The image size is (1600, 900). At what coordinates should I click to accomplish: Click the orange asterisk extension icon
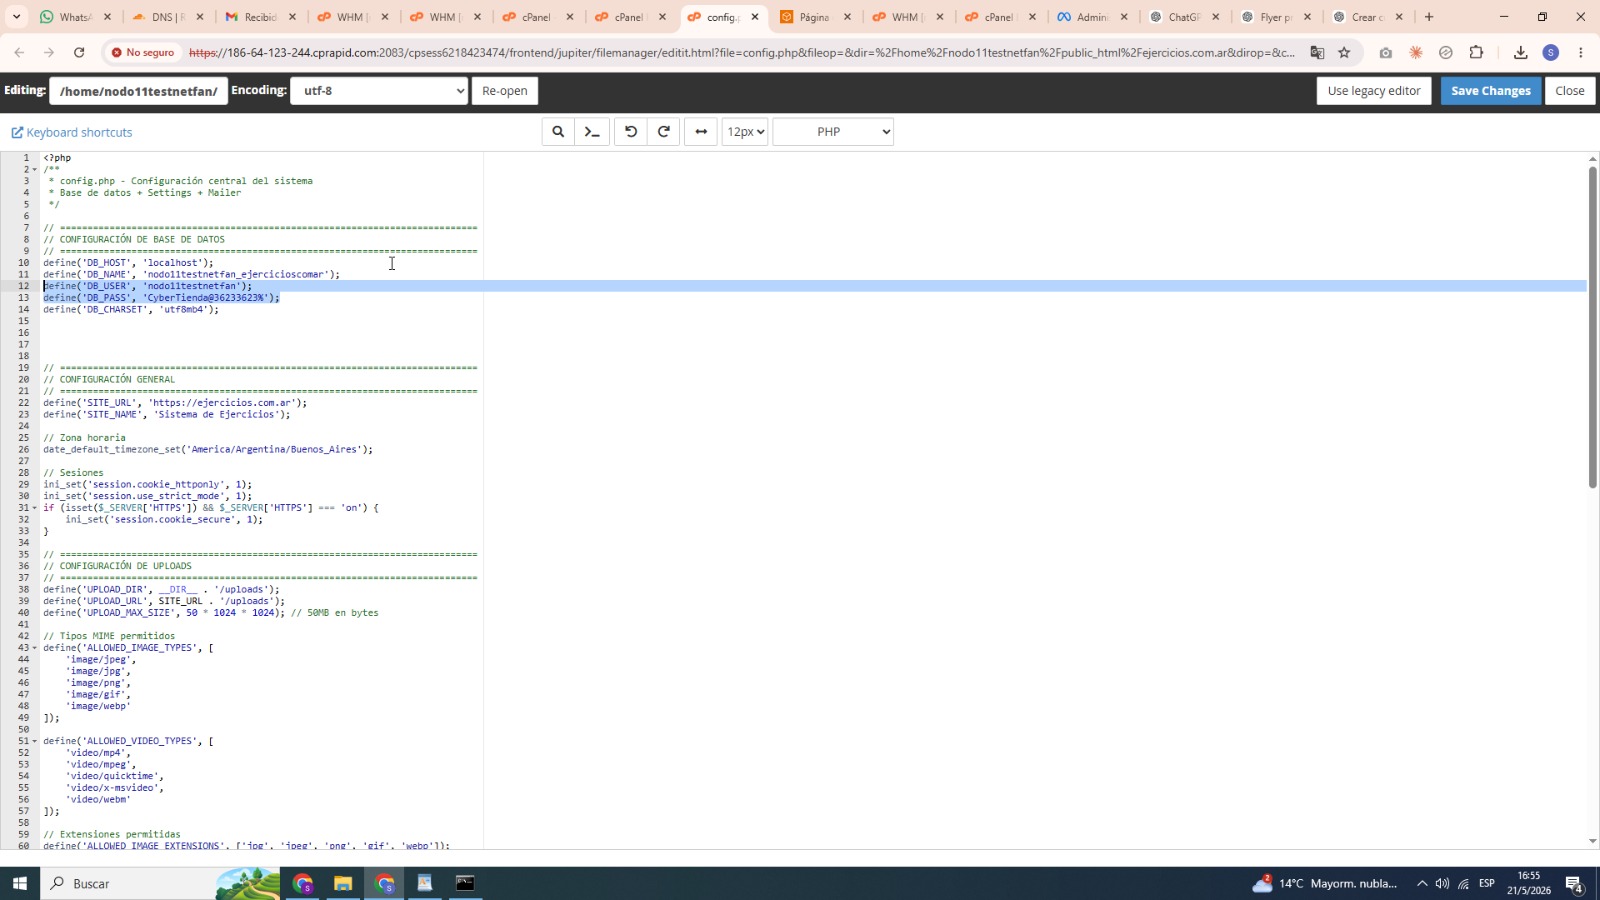[x=1416, y=52]
